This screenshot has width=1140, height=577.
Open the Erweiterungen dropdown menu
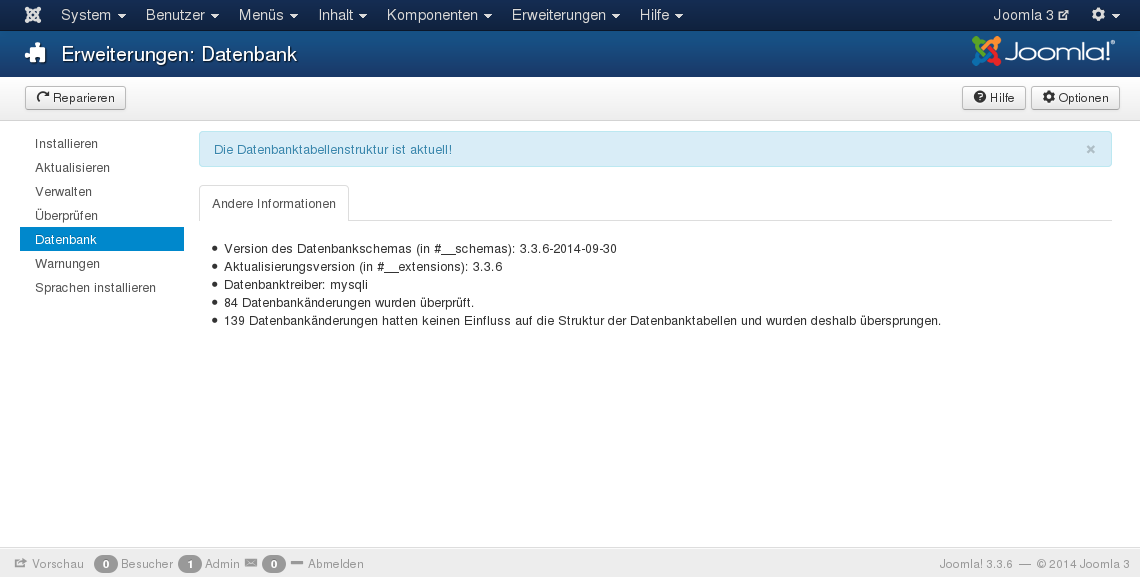coord(565,15)
